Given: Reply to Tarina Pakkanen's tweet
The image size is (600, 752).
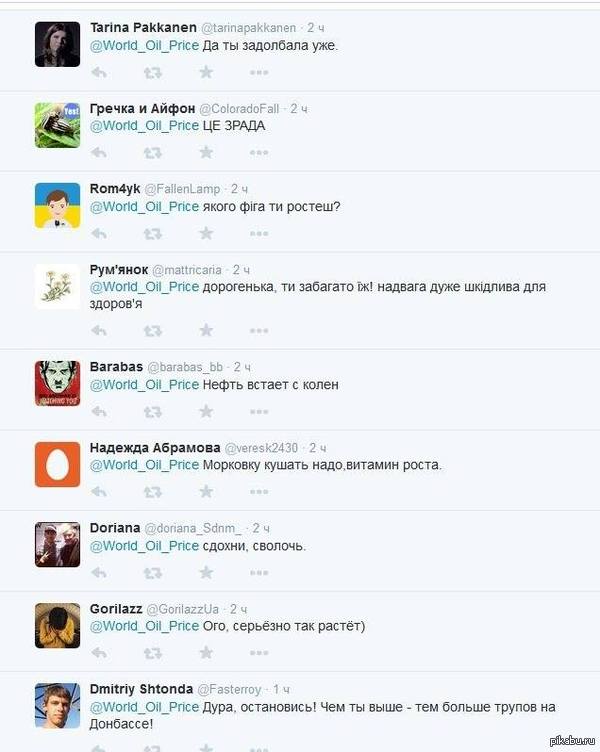Looking at the screenshot, I should pos(99,72).
